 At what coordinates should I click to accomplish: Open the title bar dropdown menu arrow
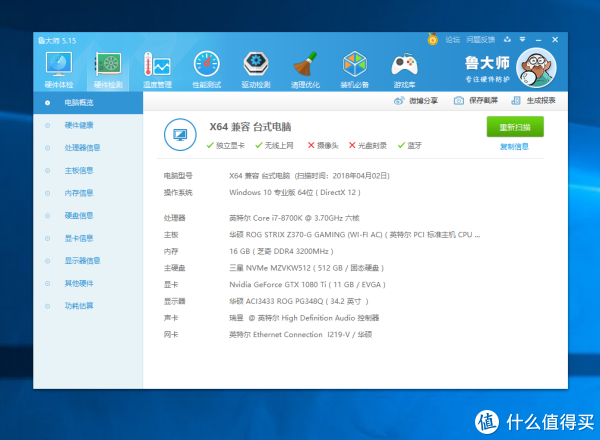pos(522,39)
